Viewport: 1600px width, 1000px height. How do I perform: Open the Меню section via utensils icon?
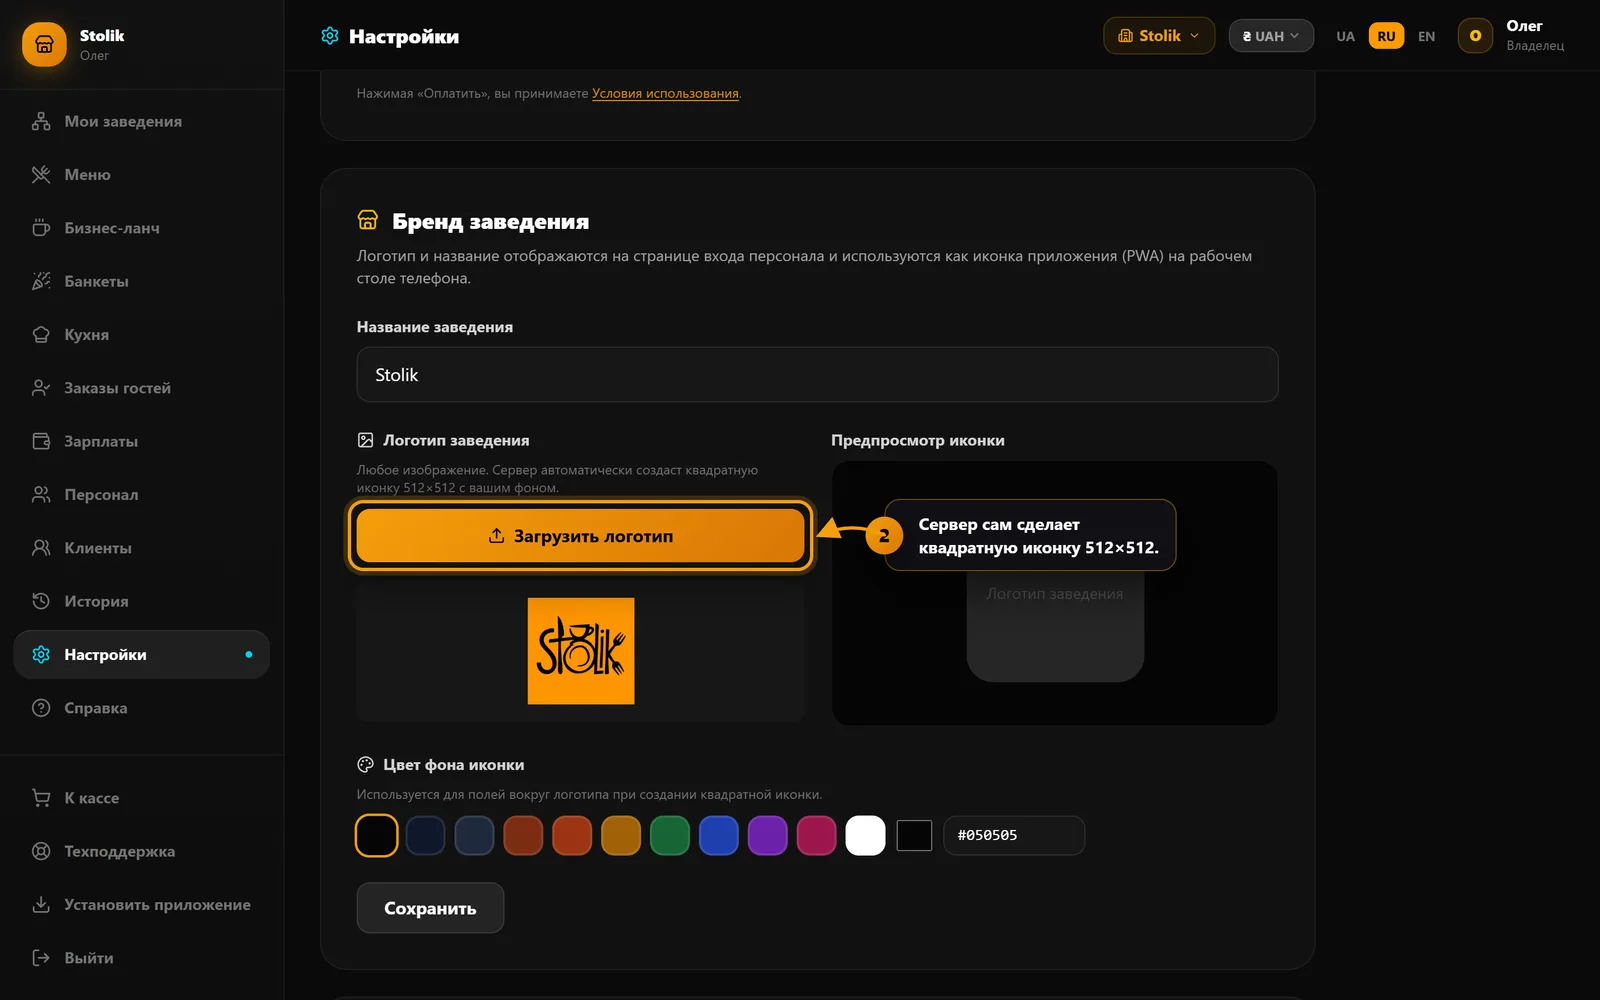(41, 175)
